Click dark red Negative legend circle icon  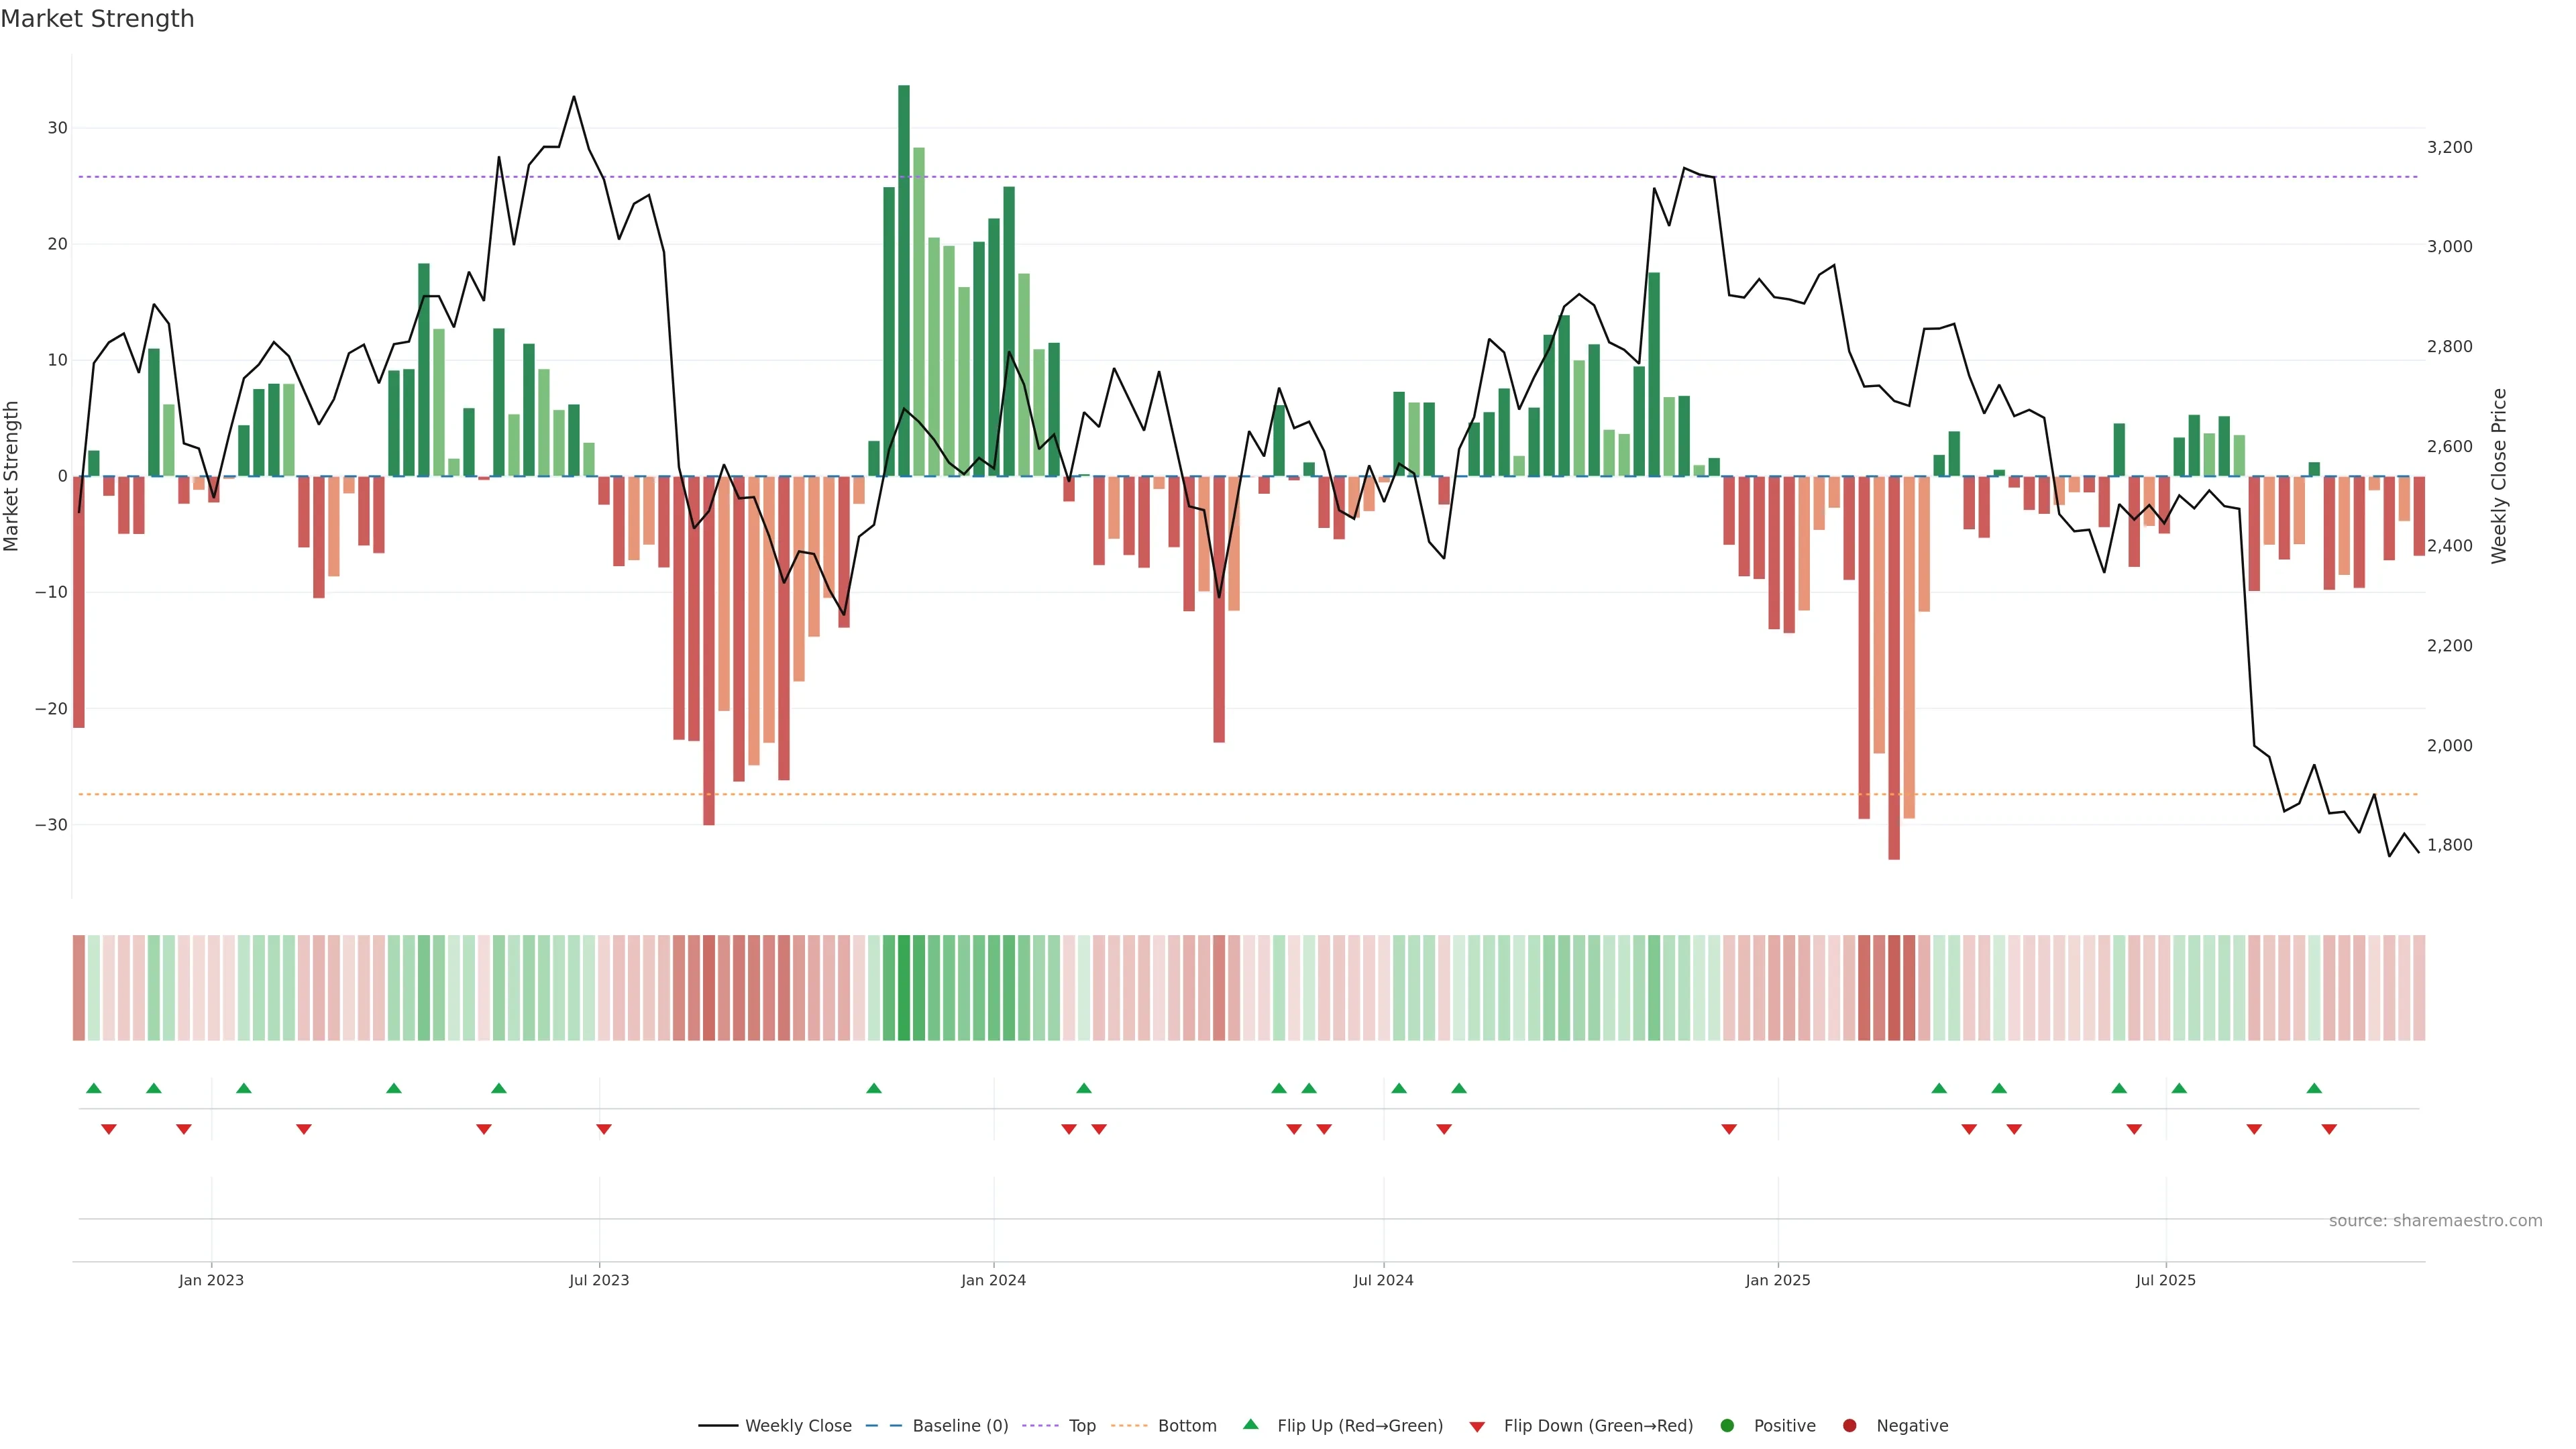(x=1849, y=1426)
